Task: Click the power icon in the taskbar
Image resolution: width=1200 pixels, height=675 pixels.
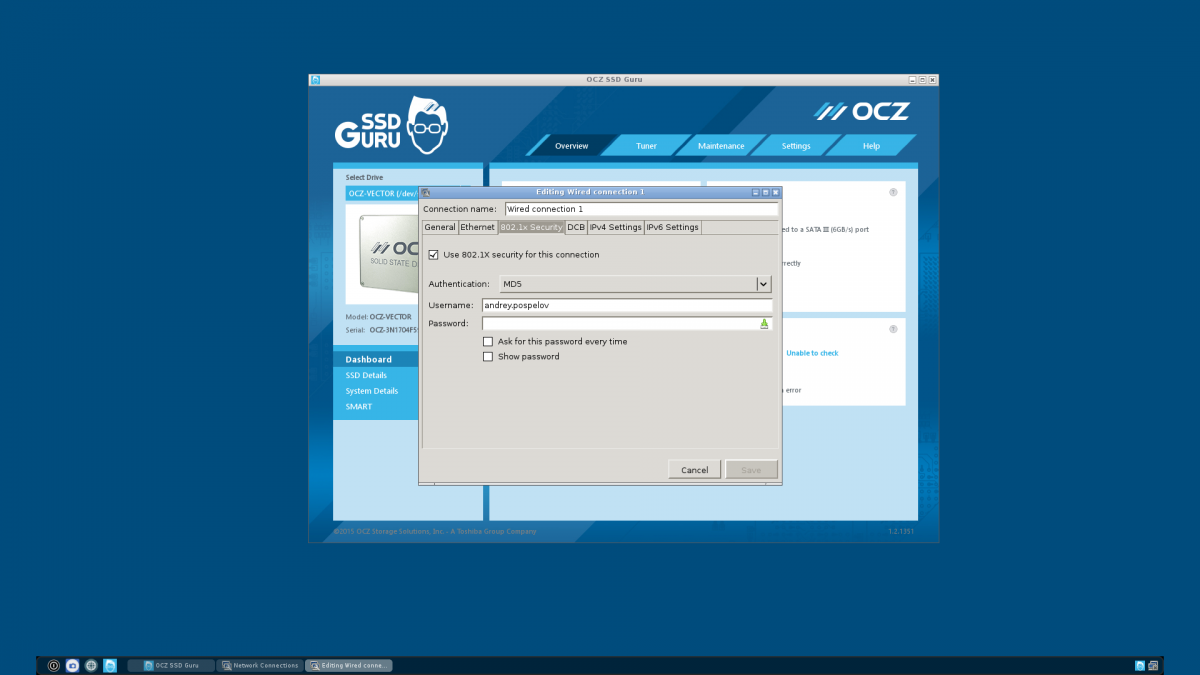Action: [54, 665]
